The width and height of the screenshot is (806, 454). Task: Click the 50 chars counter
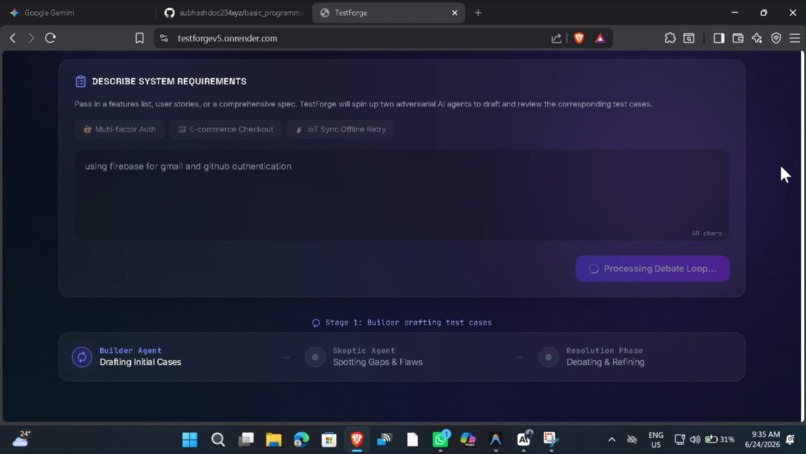click(706, 233)
